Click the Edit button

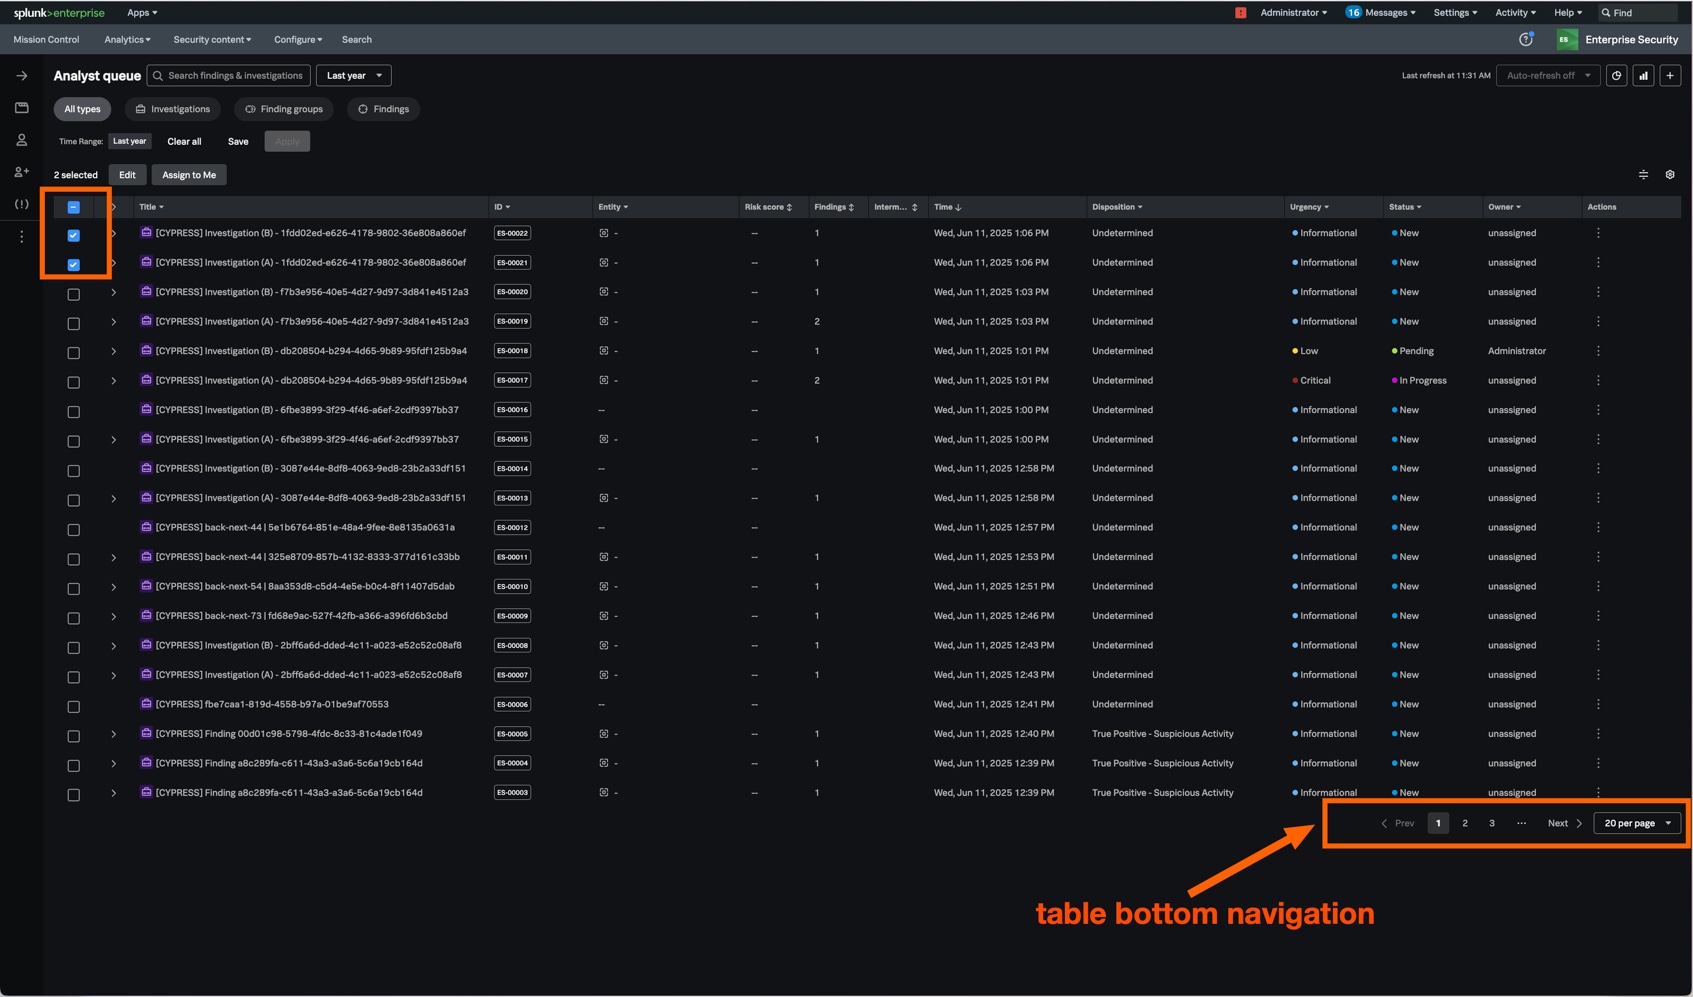click(x=127, y=175)
